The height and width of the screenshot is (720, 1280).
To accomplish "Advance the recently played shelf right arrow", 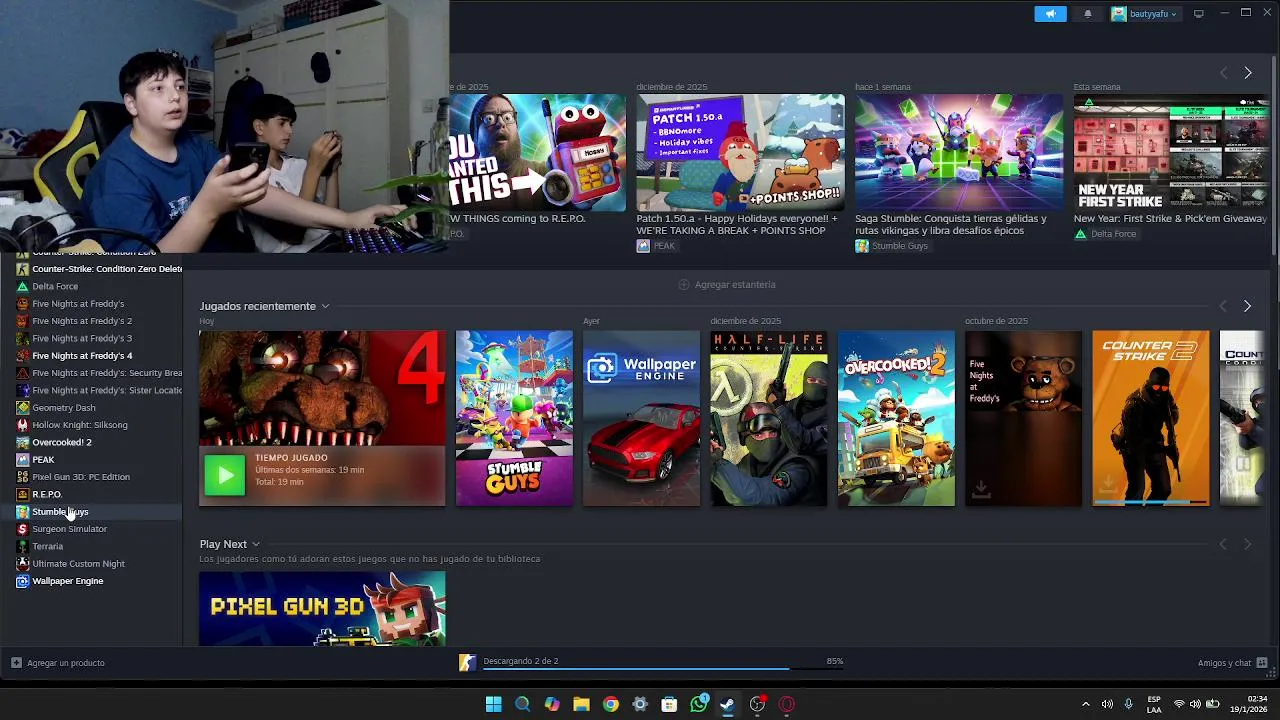I will tap(1247, 306).
